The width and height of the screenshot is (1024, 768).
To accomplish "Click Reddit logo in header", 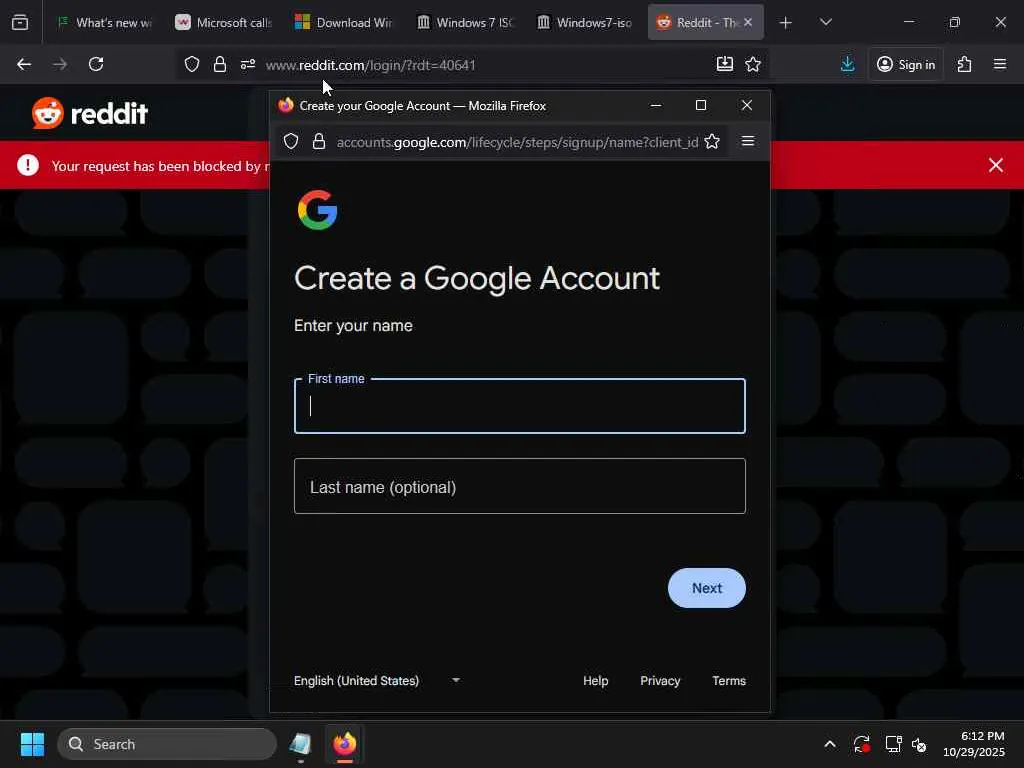I will (90, 113).
